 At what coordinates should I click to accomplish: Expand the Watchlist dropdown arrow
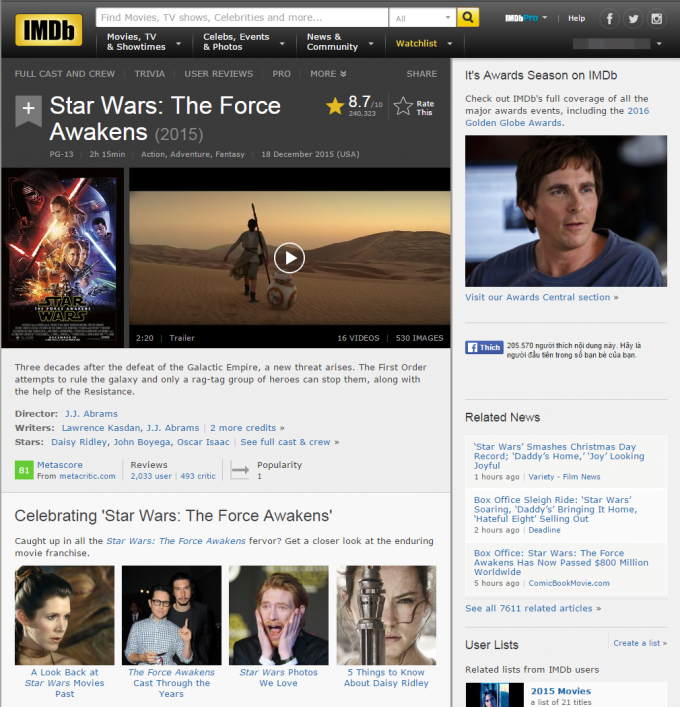[x=450, y=43]
